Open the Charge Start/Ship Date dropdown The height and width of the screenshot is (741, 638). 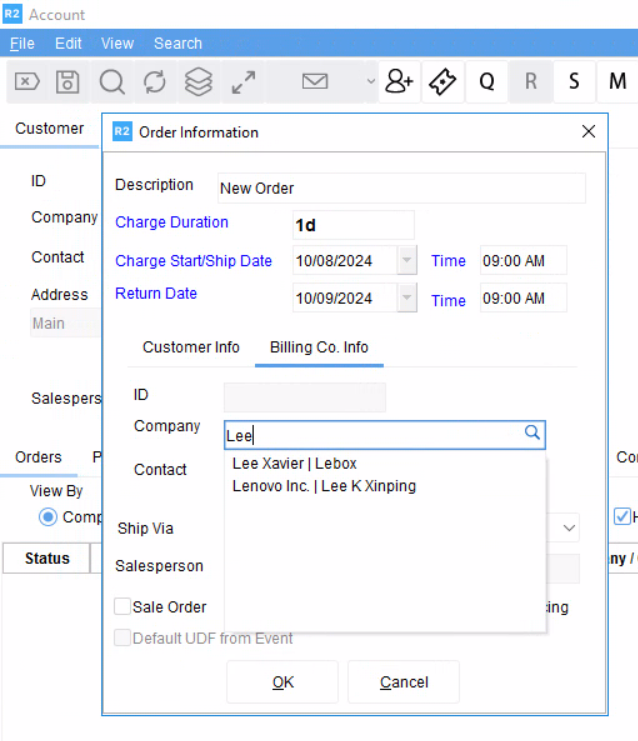coord(407,261)
